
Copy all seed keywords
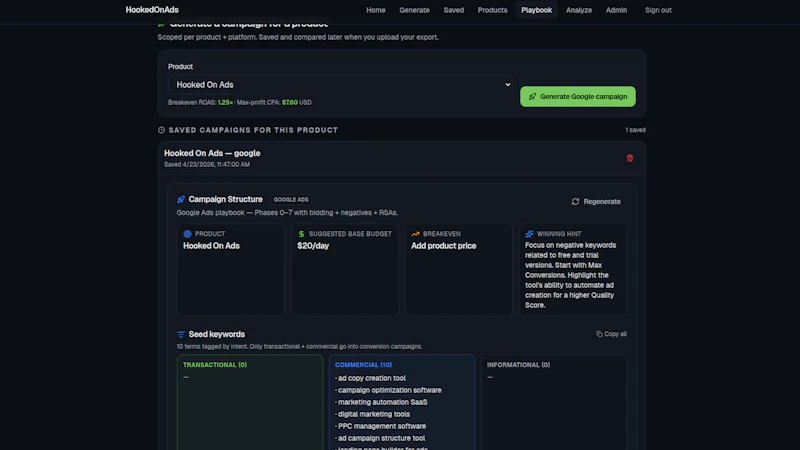[611, 334]
